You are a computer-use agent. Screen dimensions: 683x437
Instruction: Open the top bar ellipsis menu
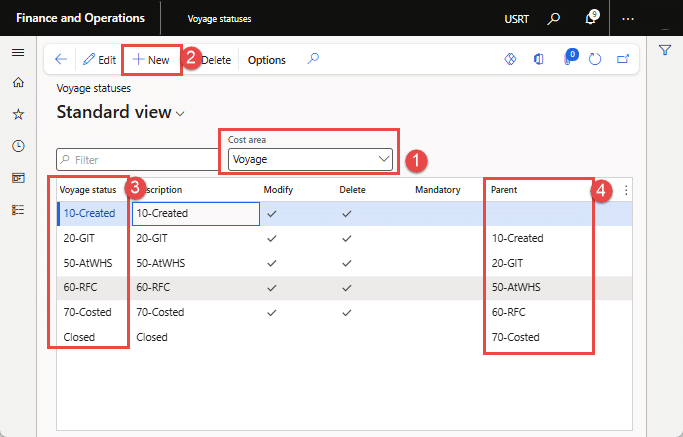[x=628, y=19]
